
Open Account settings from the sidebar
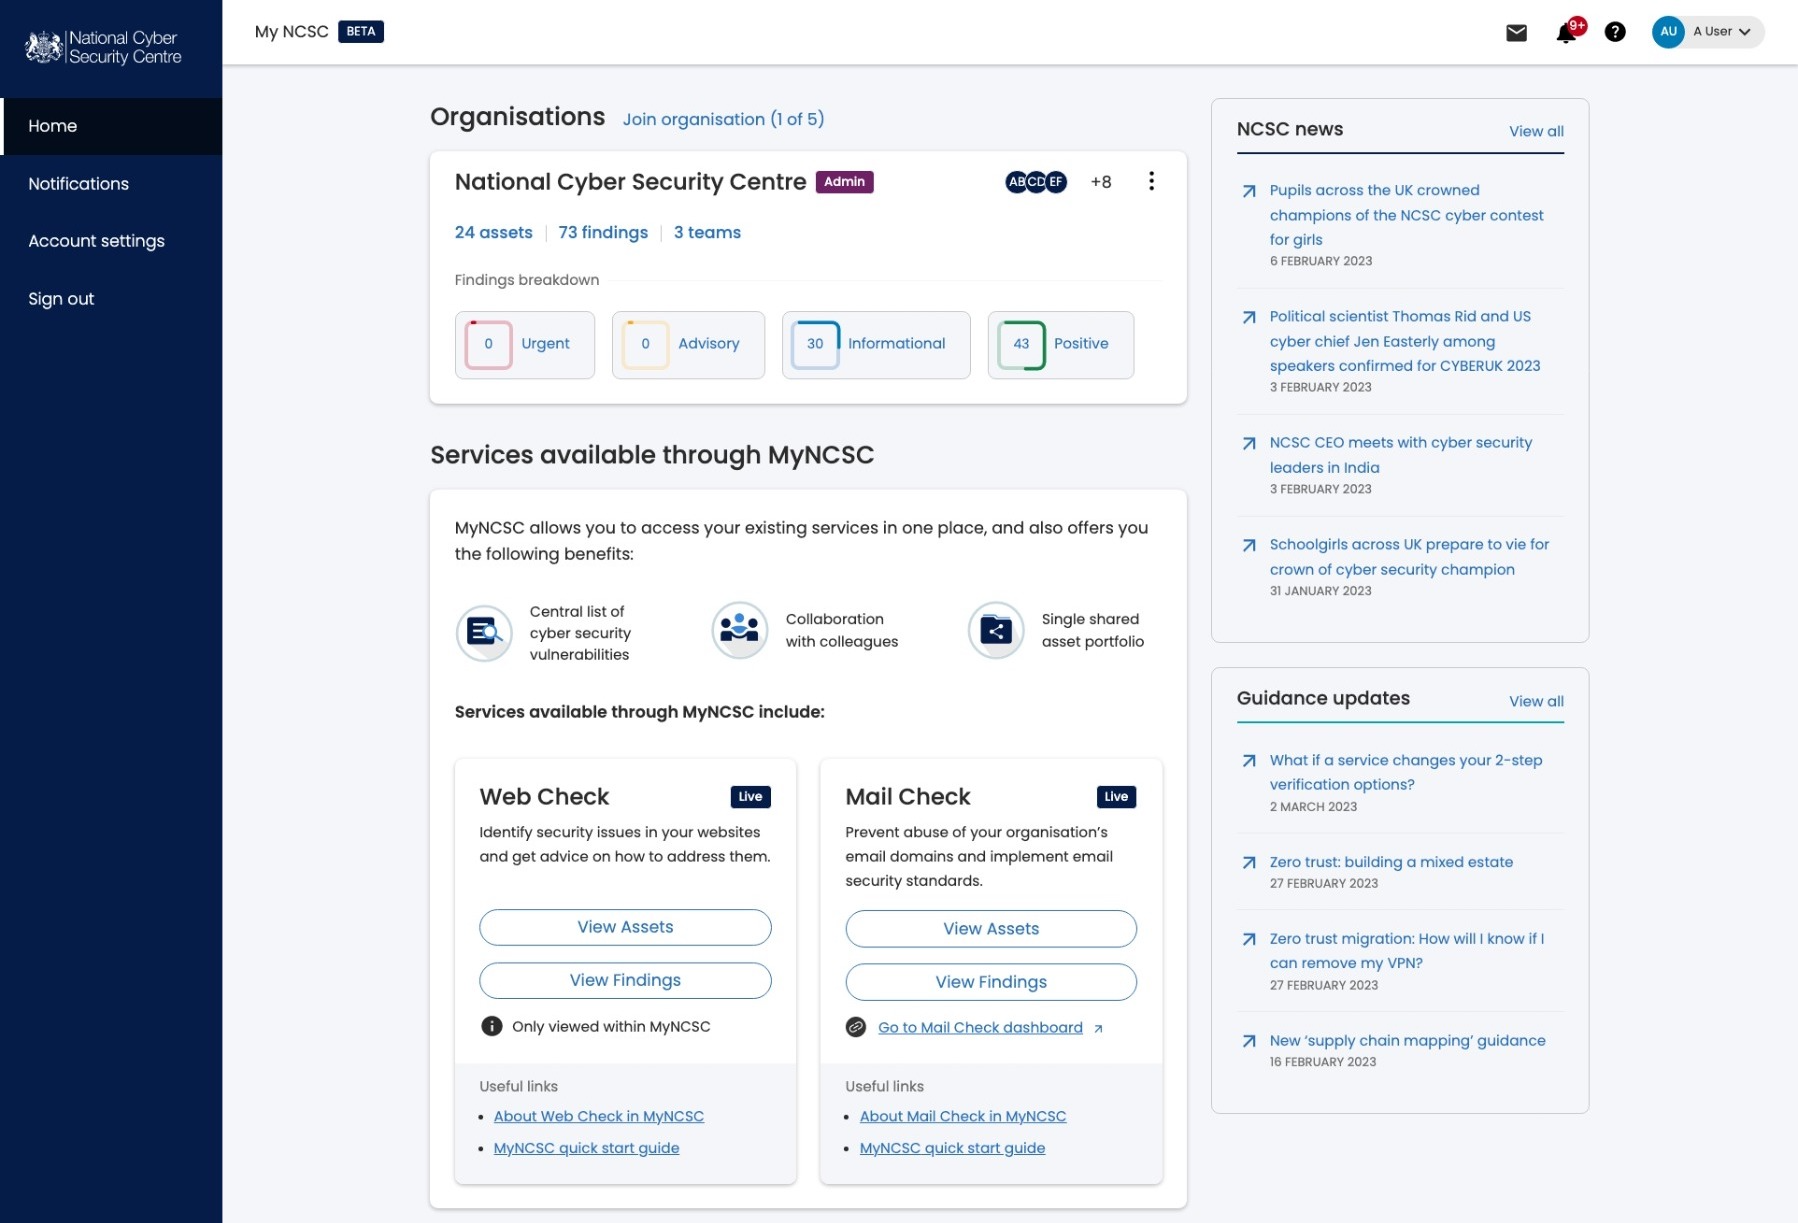click(x=97, y=241)
